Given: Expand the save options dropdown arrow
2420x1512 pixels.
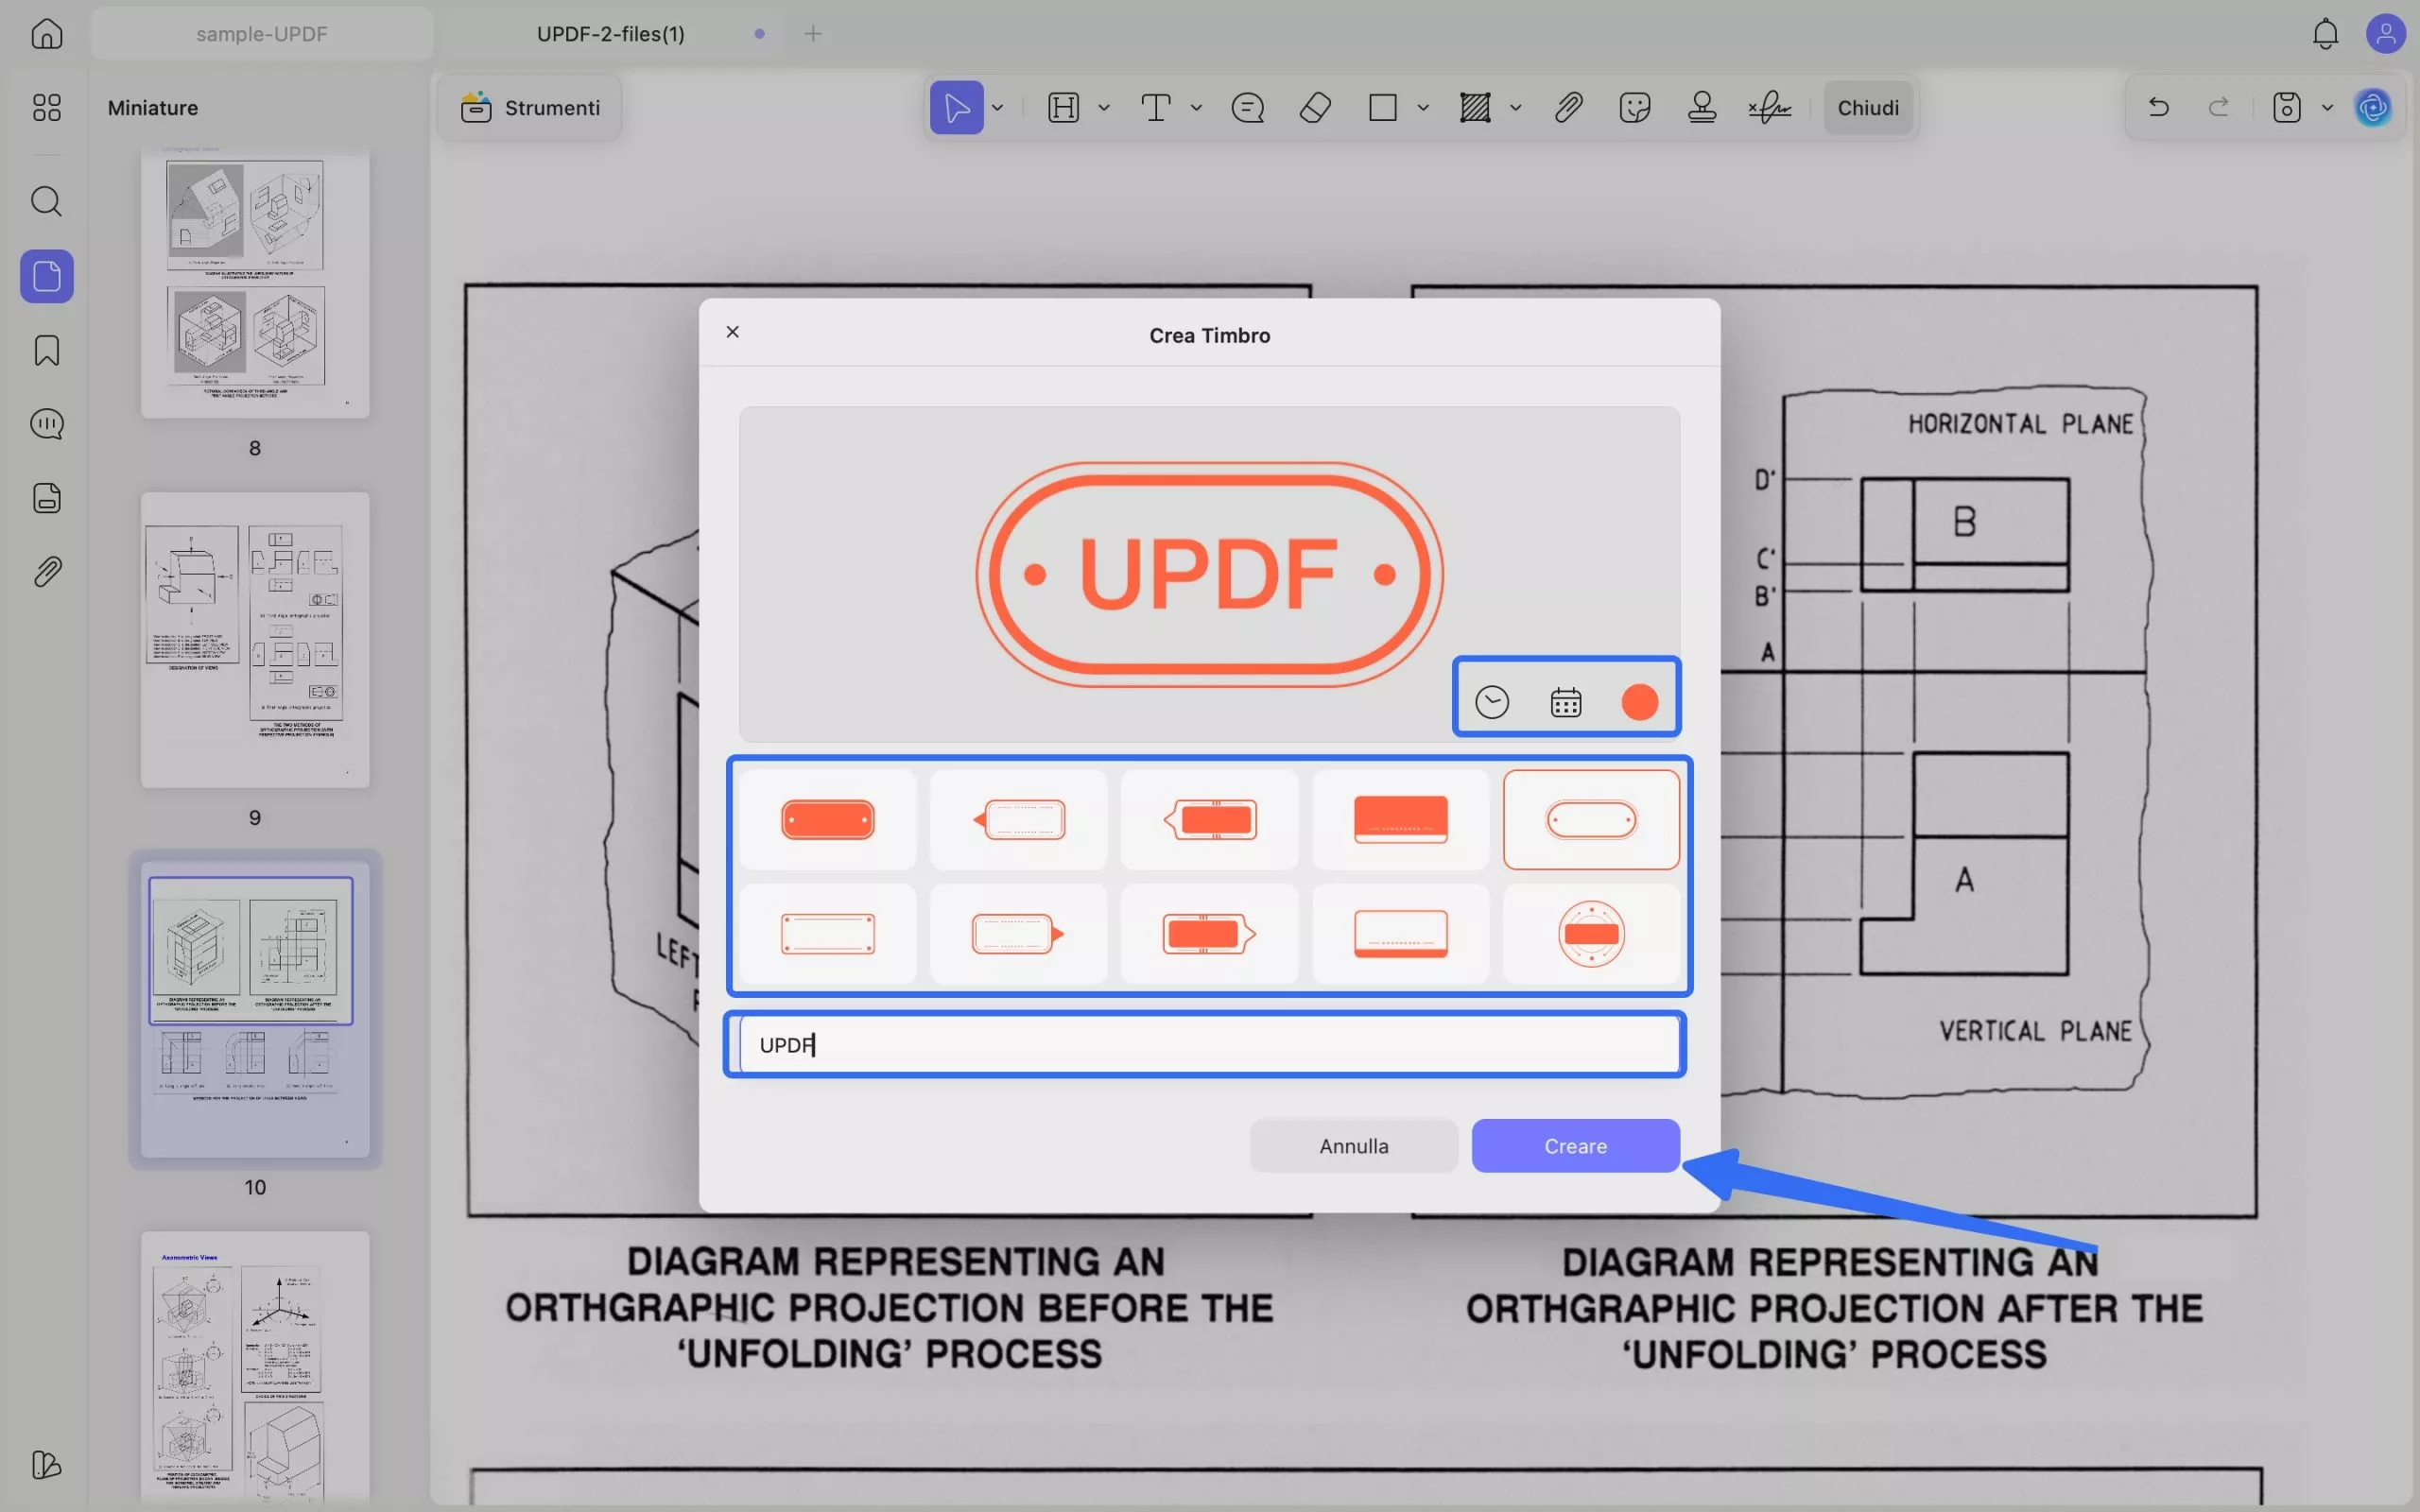Looking at the screenshot, I should pos(2327,107).
